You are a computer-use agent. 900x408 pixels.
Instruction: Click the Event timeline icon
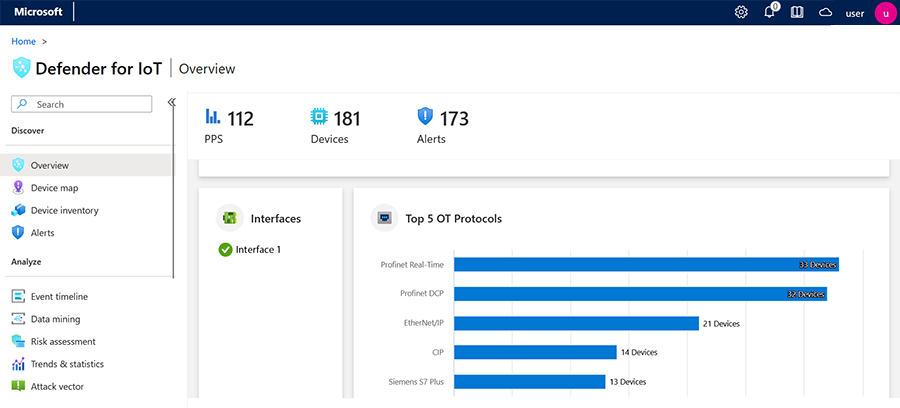[x=18, y=297]
